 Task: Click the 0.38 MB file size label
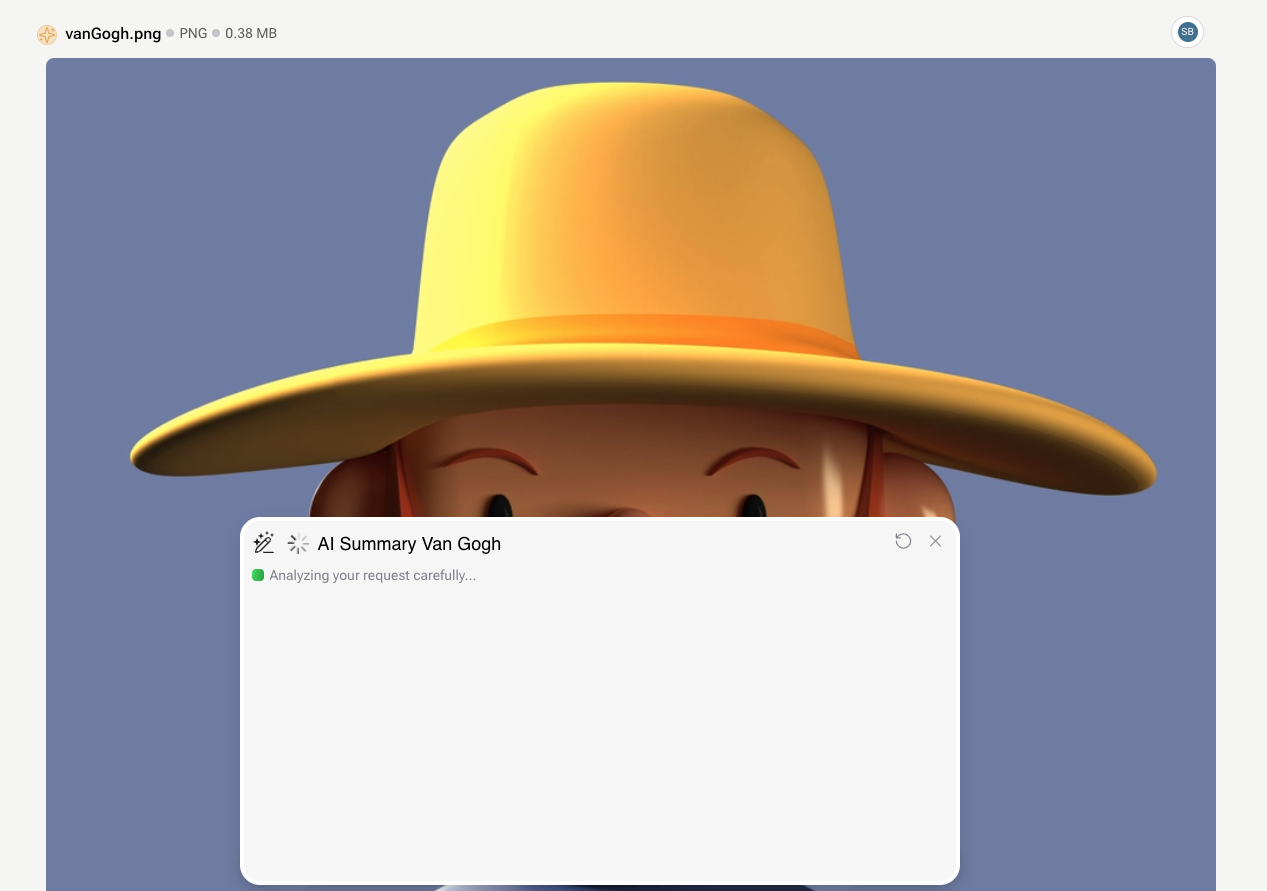click(x=251, y=34)
